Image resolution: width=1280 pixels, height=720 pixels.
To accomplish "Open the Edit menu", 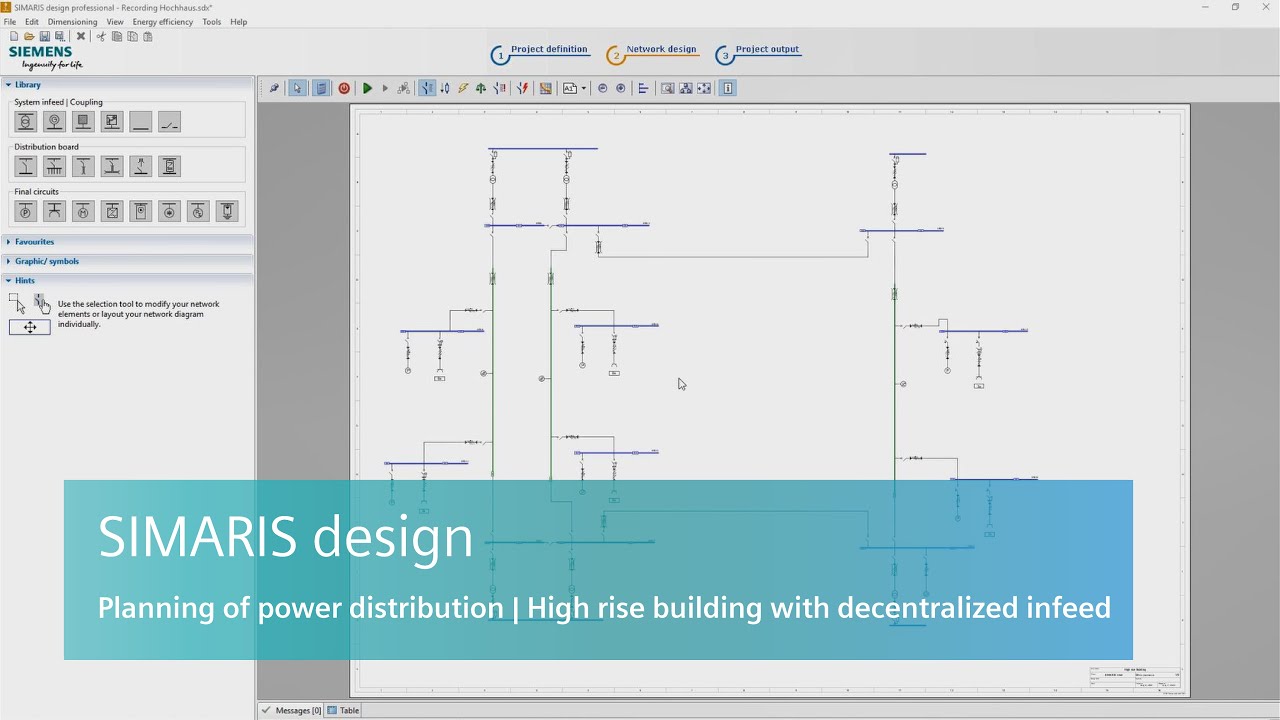I will click(x=32, y=22).
